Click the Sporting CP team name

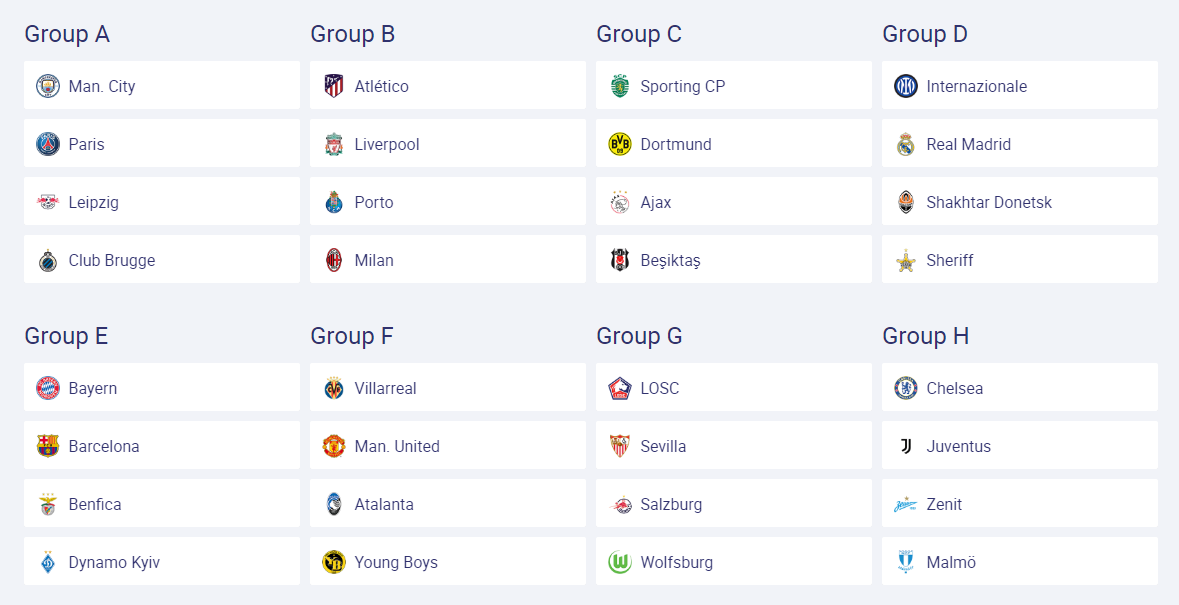click(x=683, y=86)
